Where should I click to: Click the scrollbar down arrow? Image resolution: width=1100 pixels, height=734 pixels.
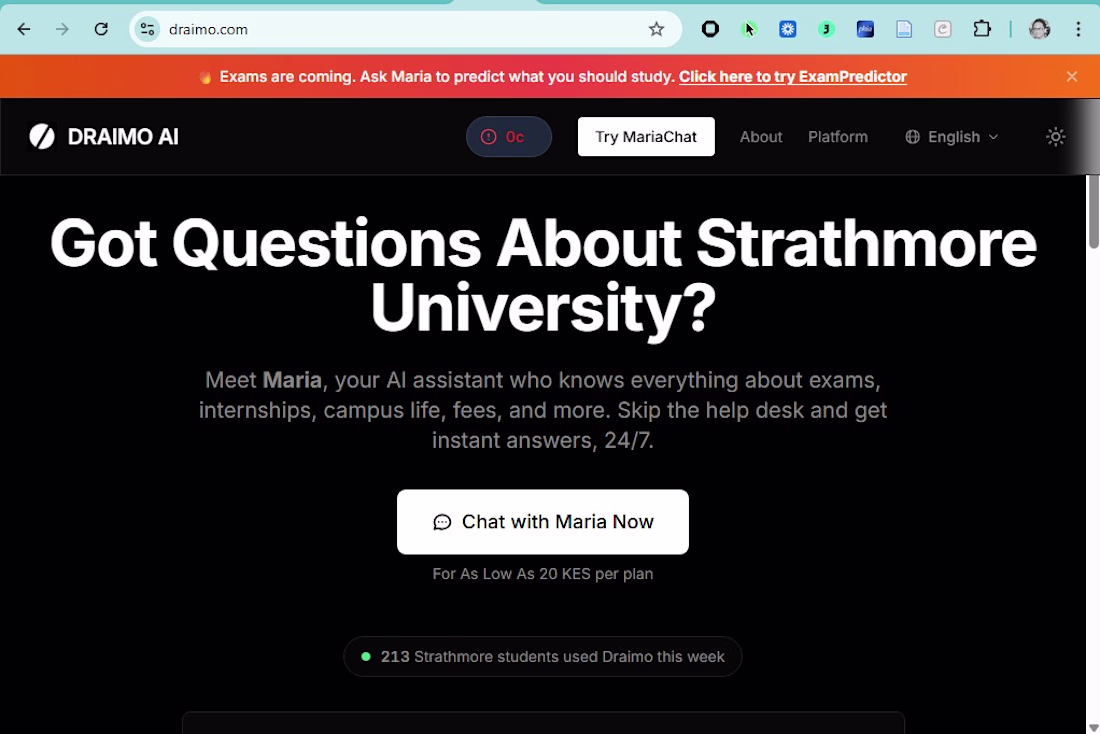click(x=1093, y=728)
